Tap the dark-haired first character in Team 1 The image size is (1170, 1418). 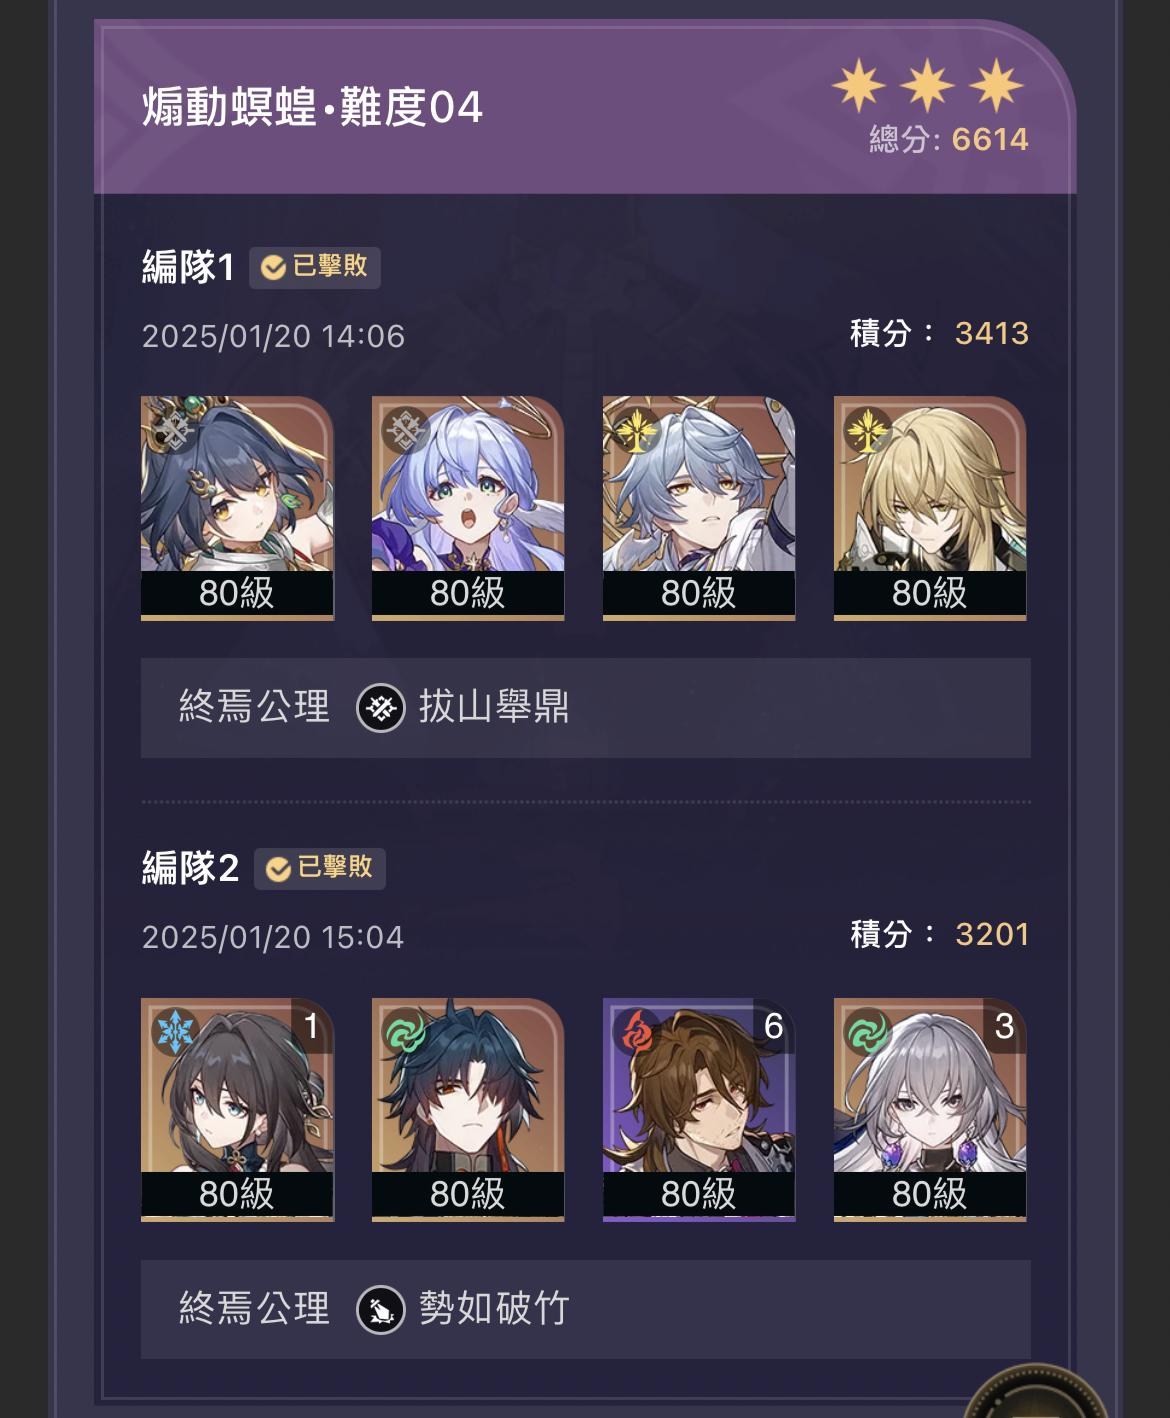click(237, 508)
